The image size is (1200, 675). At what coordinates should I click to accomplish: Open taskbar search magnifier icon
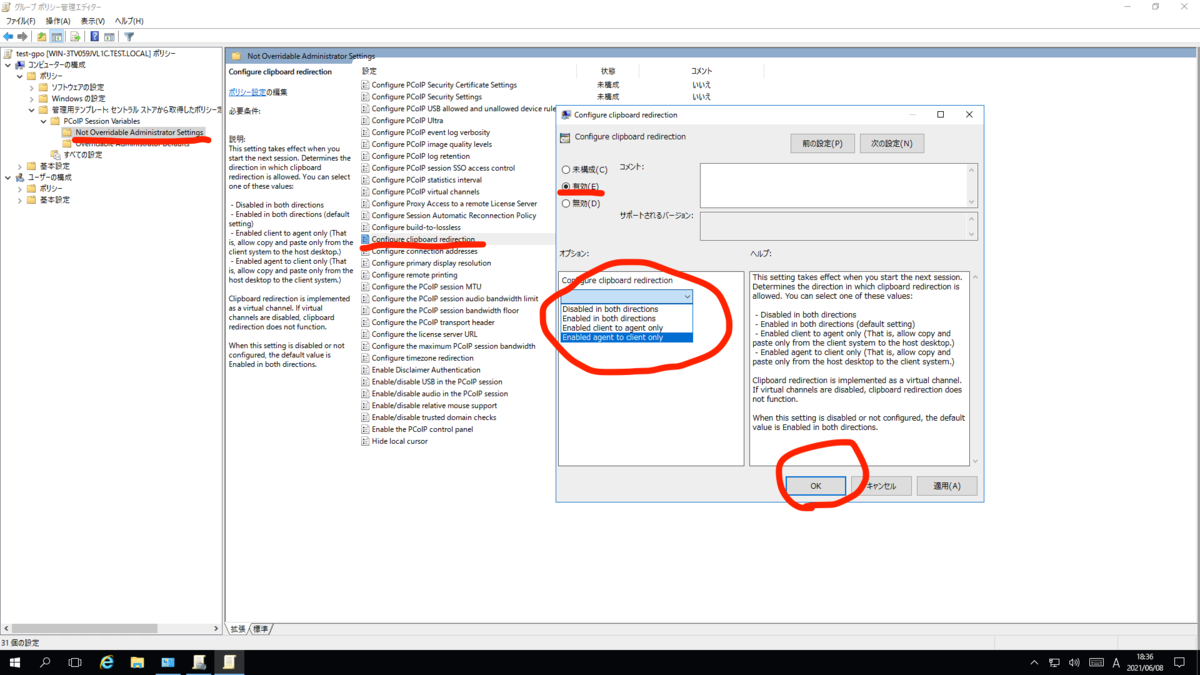(45, 663)
